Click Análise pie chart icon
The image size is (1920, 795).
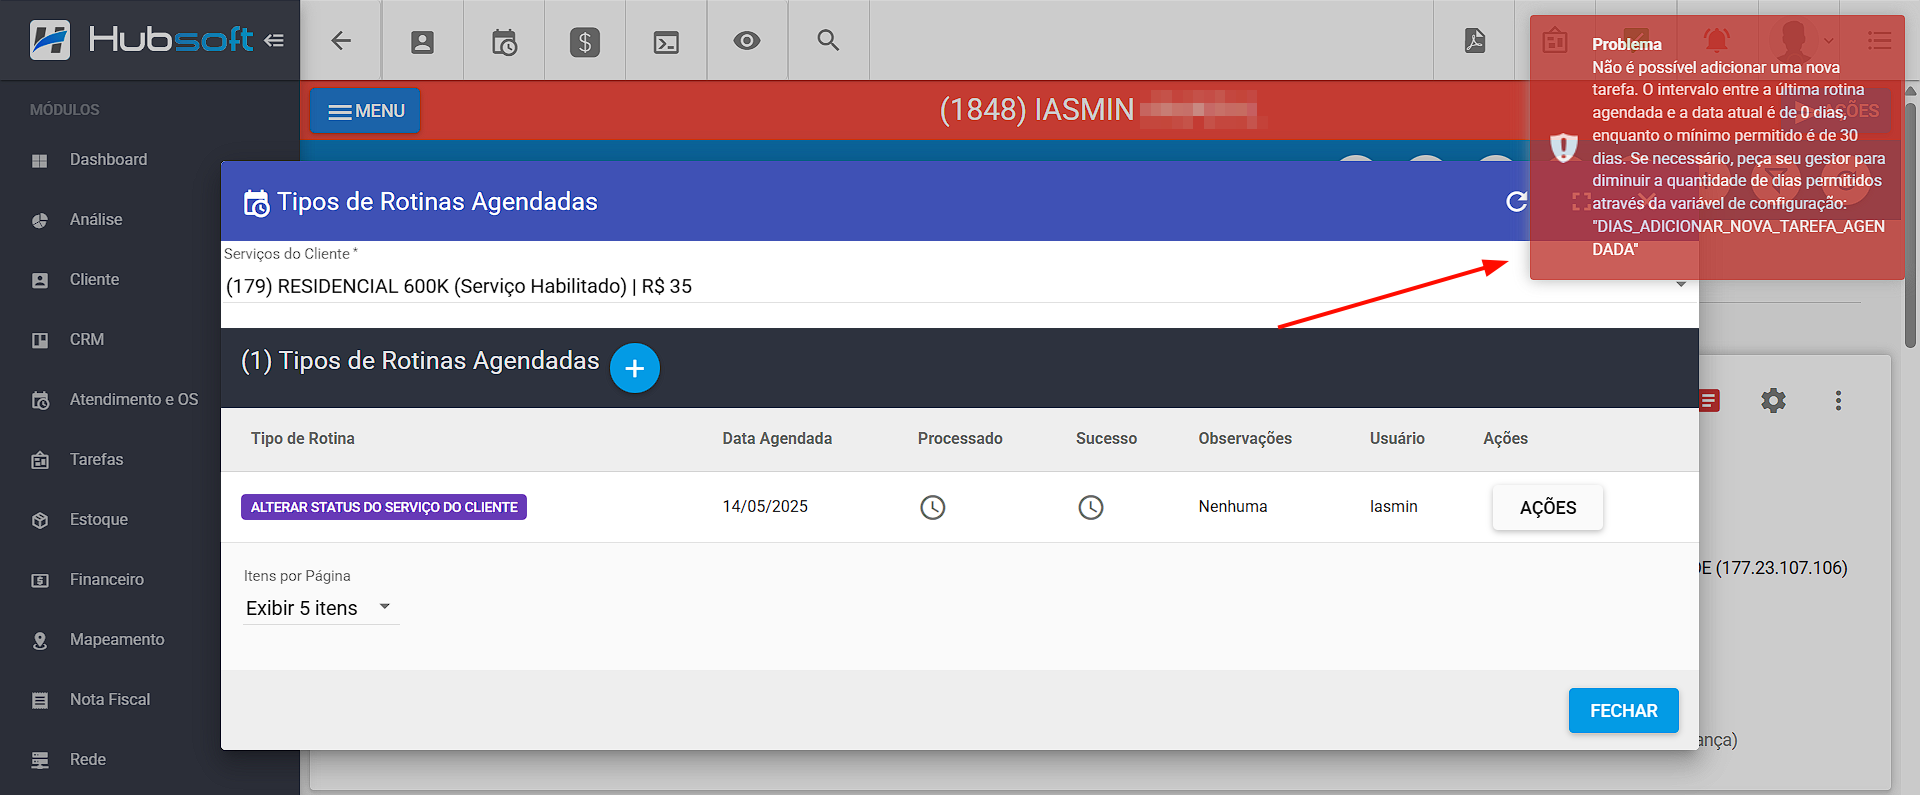[x=40, y=220]
